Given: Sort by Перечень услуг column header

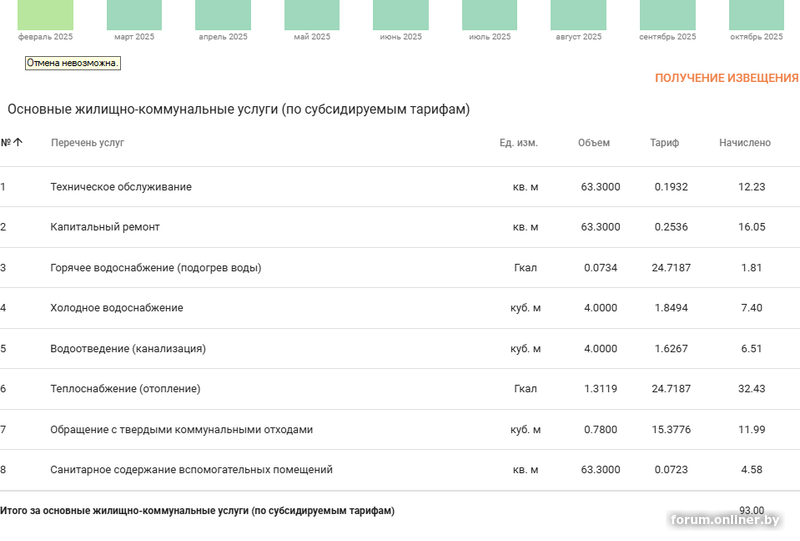Looking at the screenshot, I should tap(87, 143).
